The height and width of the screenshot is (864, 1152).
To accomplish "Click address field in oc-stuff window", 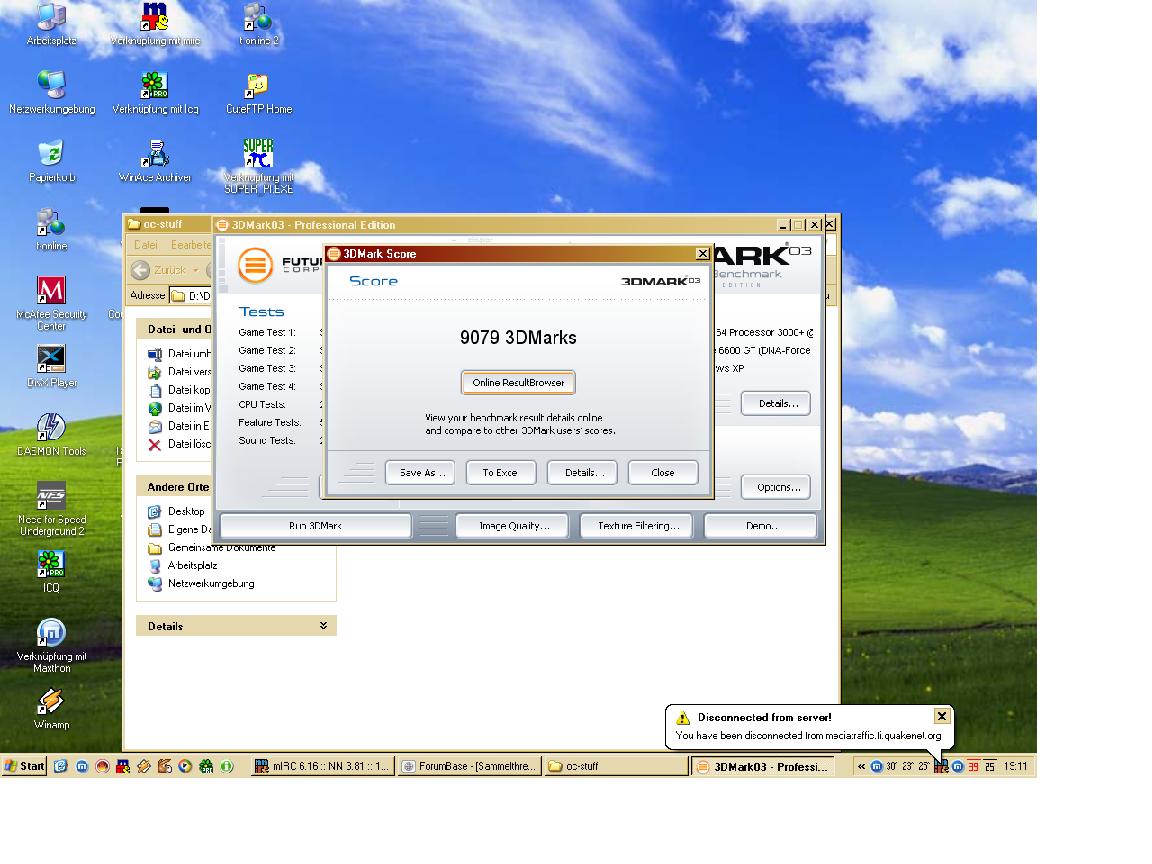I will pos(190,295).
